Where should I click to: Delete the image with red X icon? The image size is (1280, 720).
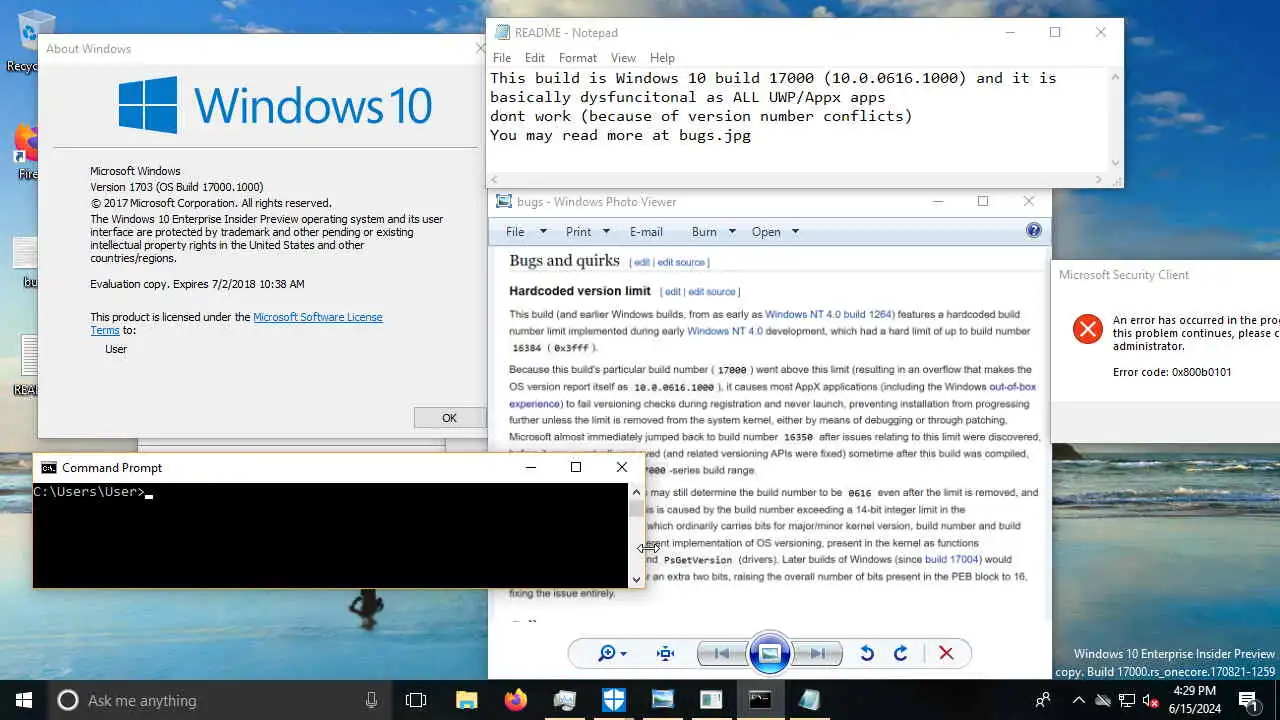click(x=946, y=653)
